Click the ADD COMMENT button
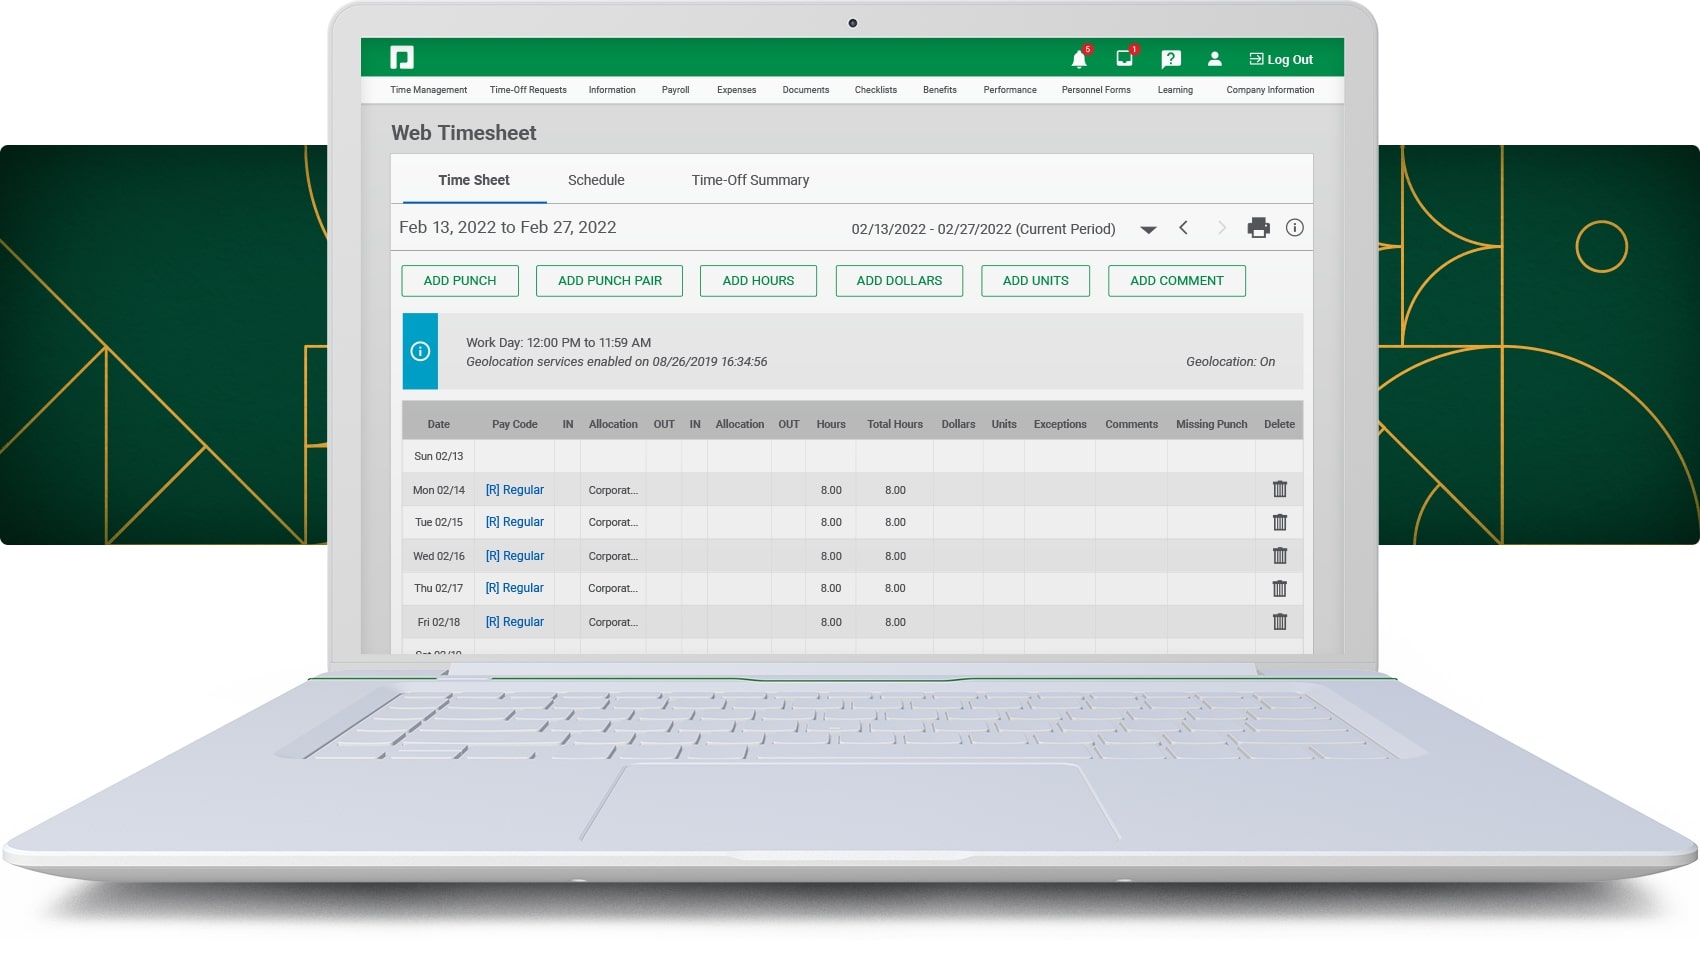1700x956 pixels. click(x=1176, y=281)
